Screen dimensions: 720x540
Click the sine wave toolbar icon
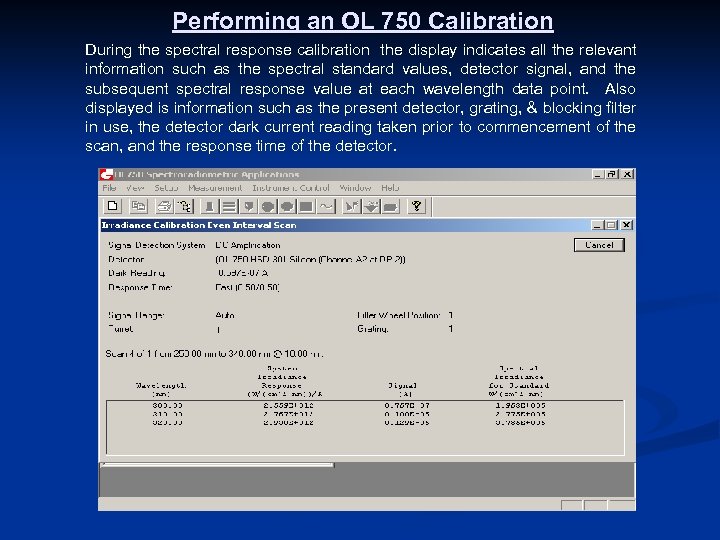tap(326, 207)
